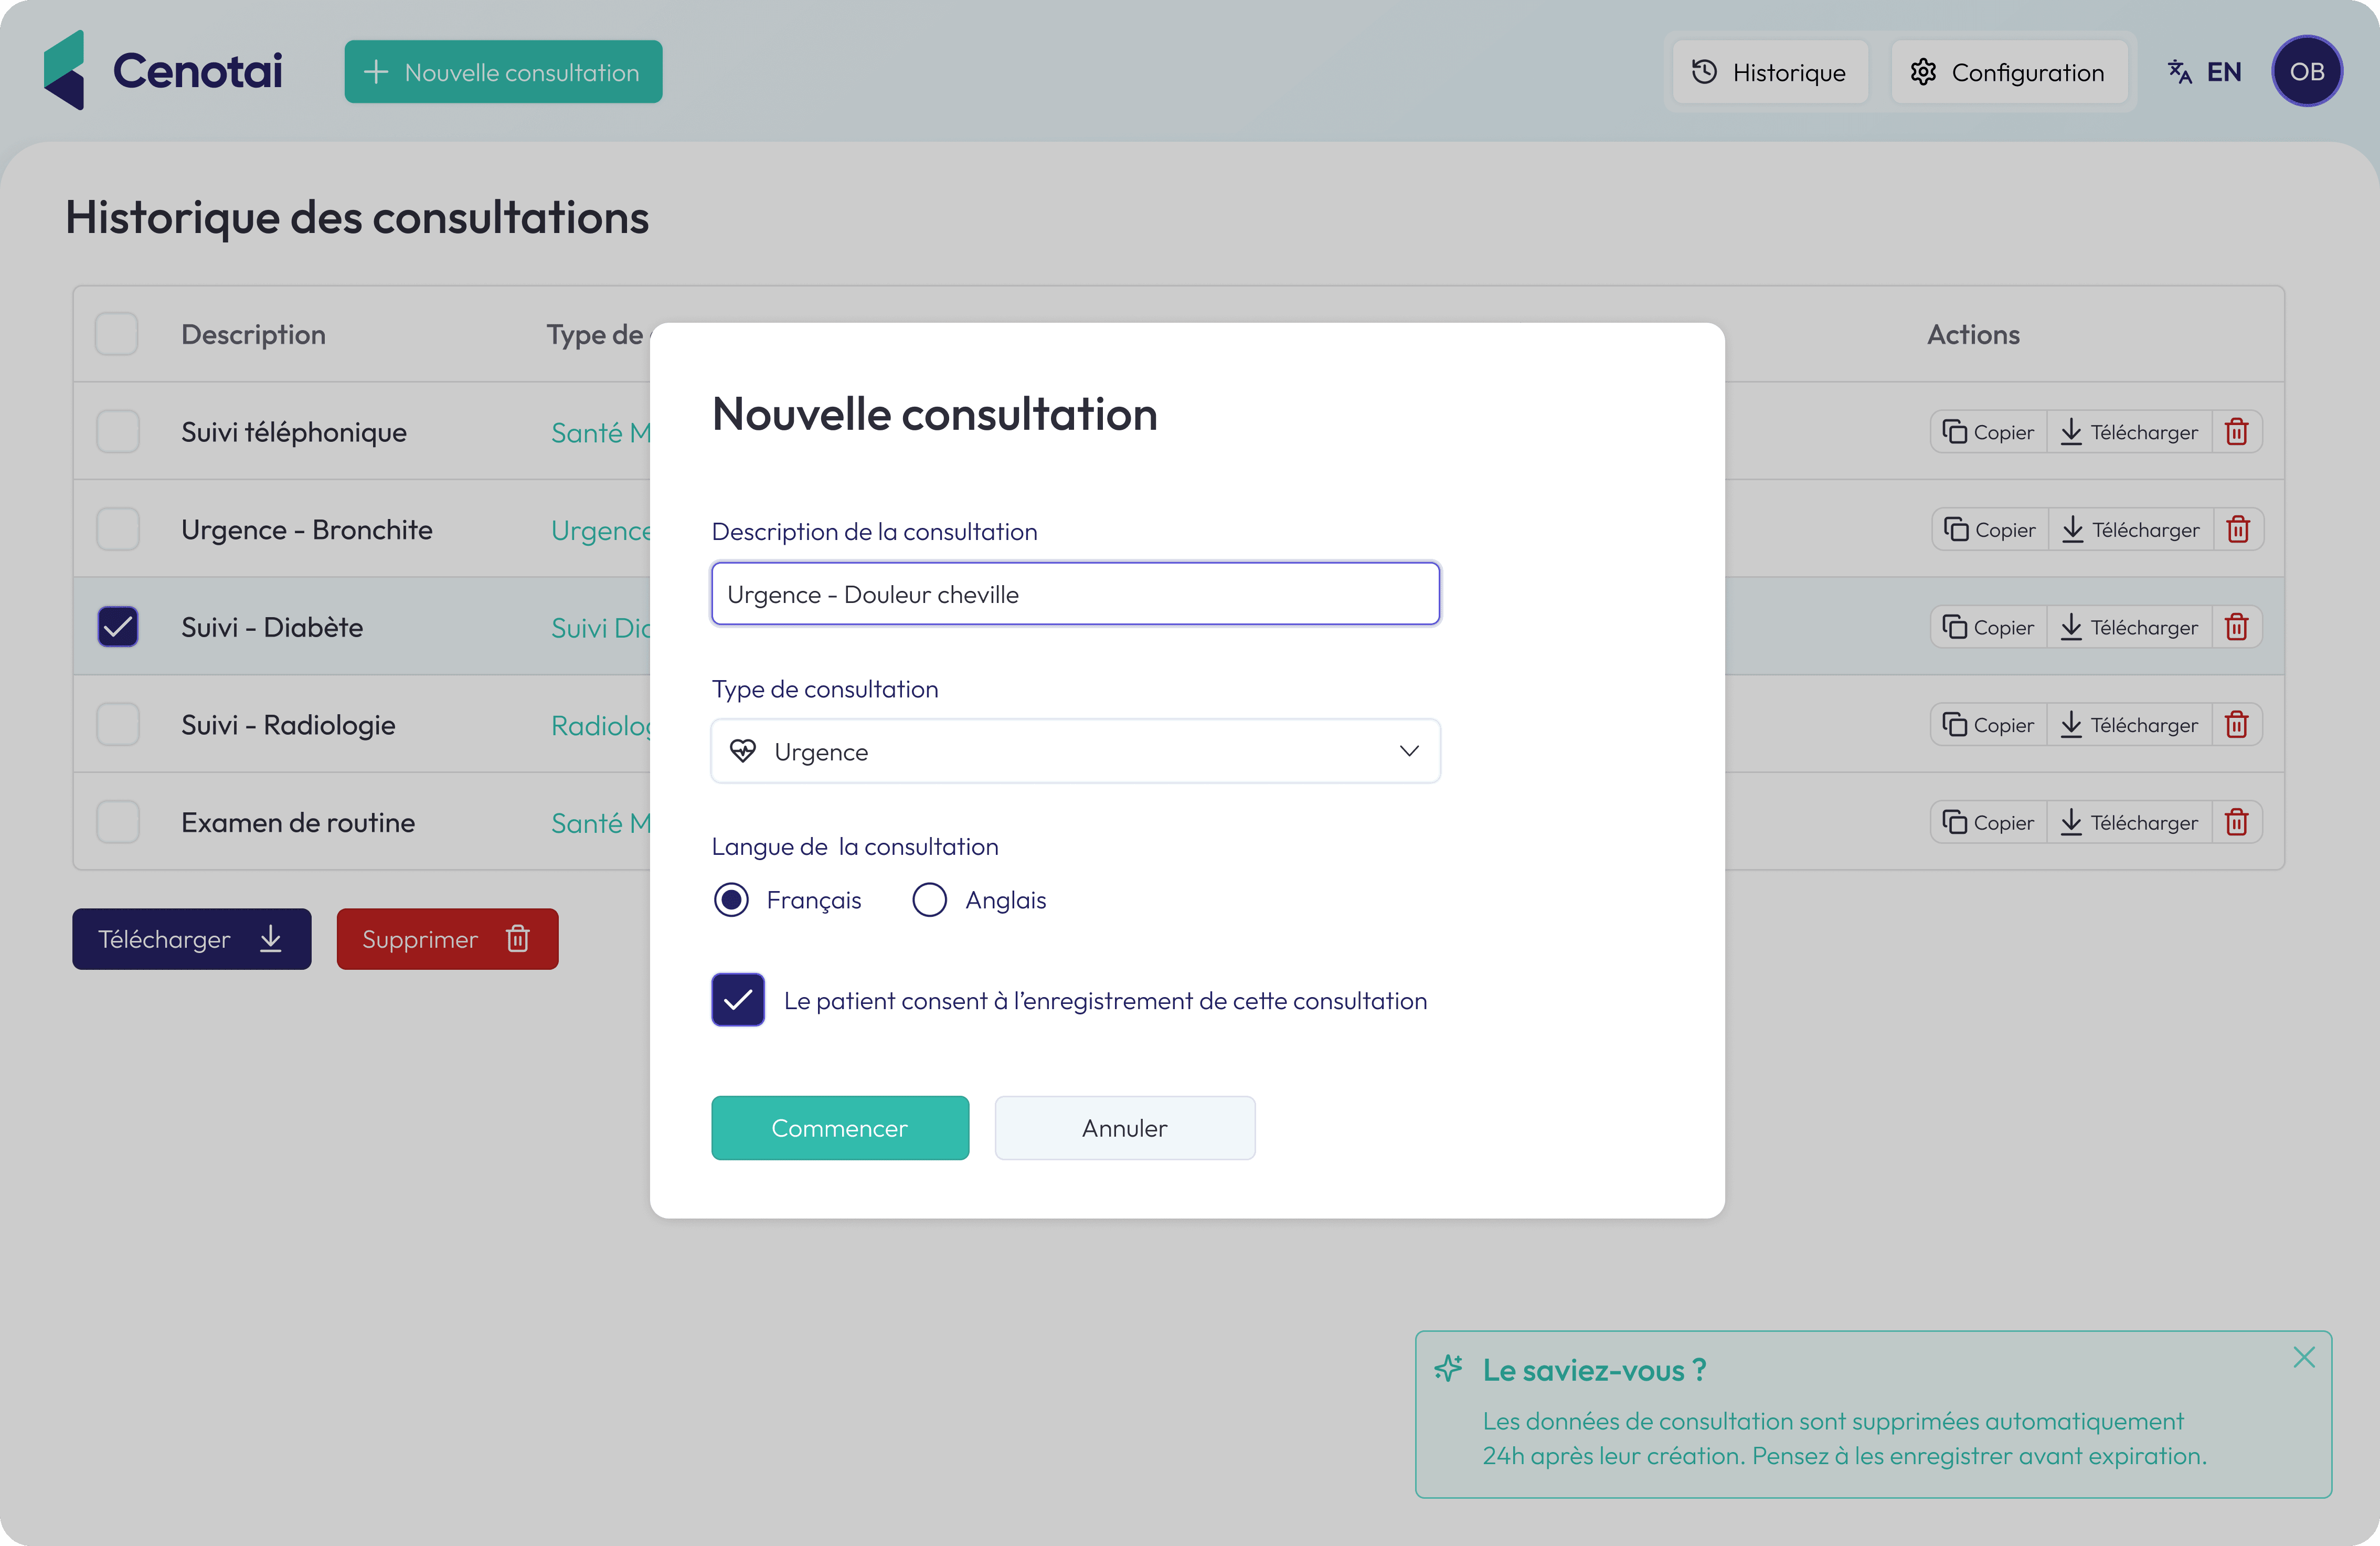Click the translate language icon beside EN
This screenshot has width=2380, height=1546.
tap(2180, 72)
